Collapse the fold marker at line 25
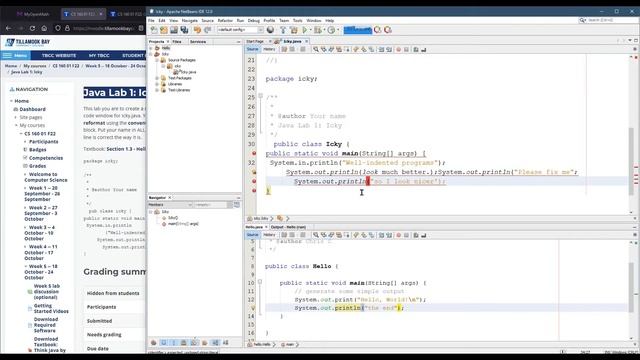Screen dimensions: 640x360 click(x=260, y=96)
